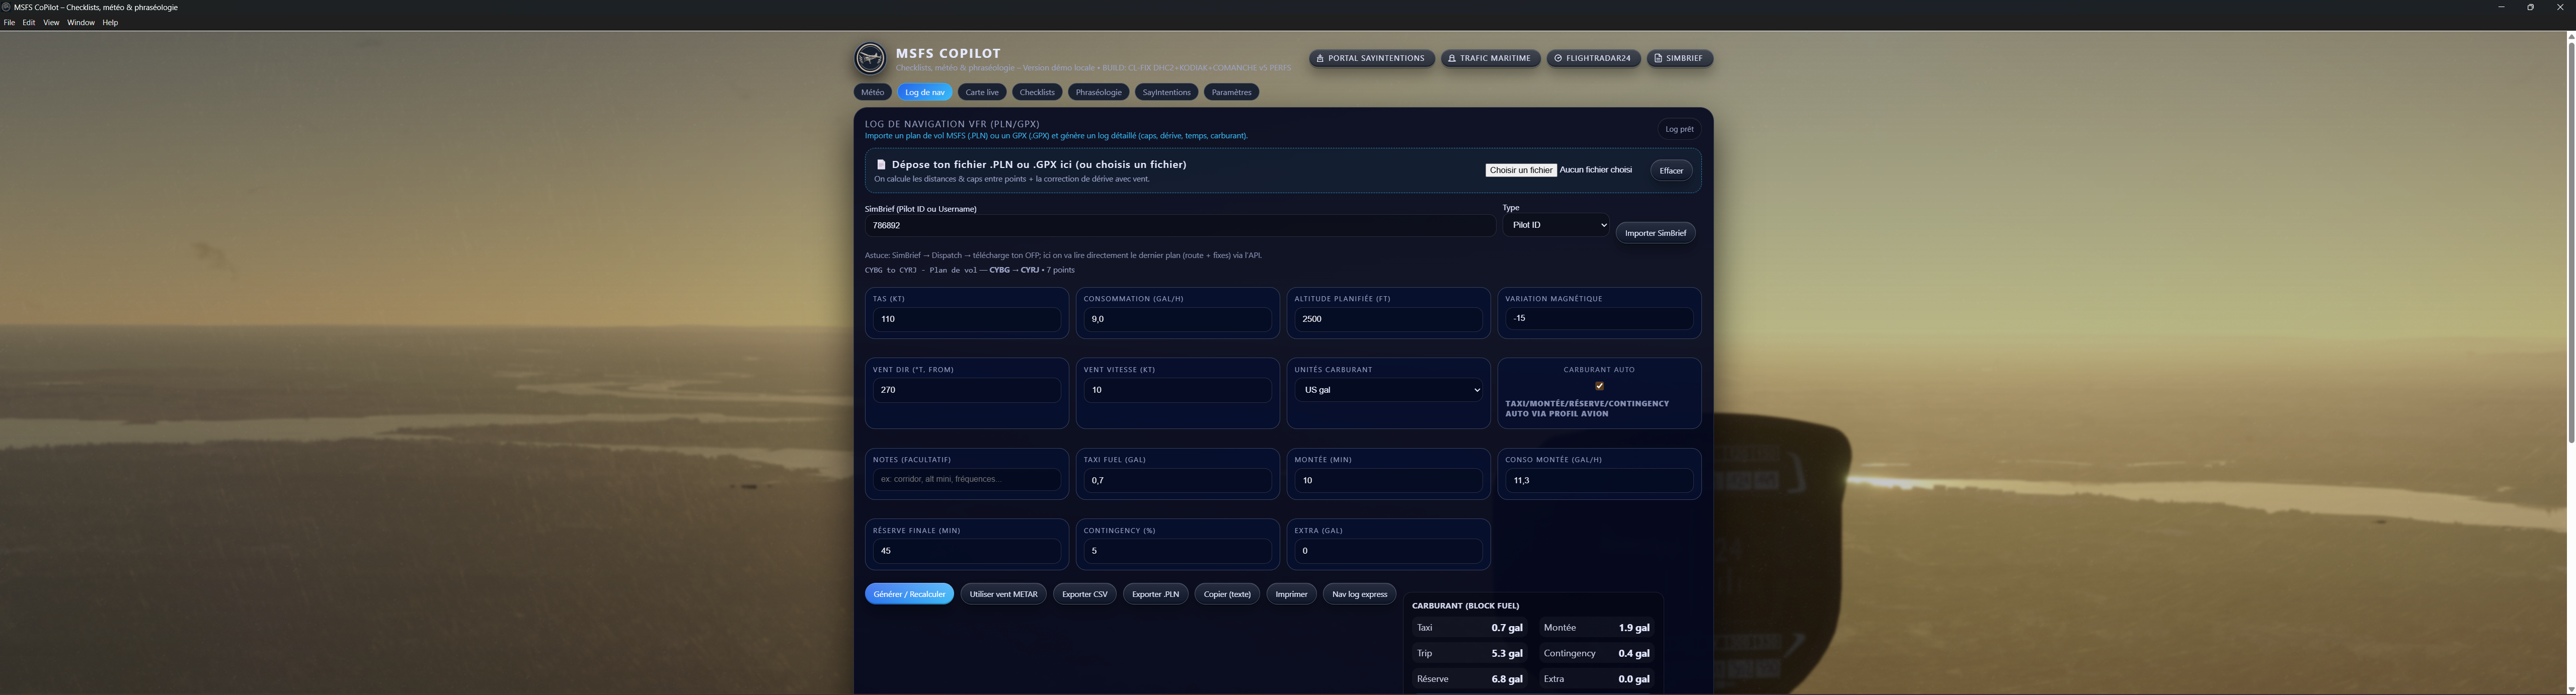Image resolution: width=2576 pixels, height=695 pixels.
Task: Click the Importer SimBrief button
Action: (x=1655, y=233)
